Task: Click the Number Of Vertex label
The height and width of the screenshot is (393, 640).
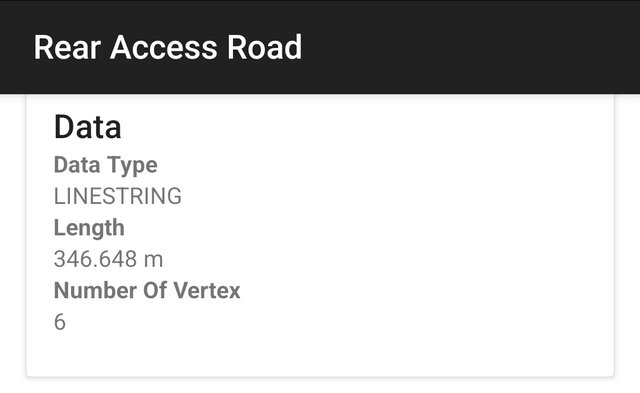Action: [147, 291]
